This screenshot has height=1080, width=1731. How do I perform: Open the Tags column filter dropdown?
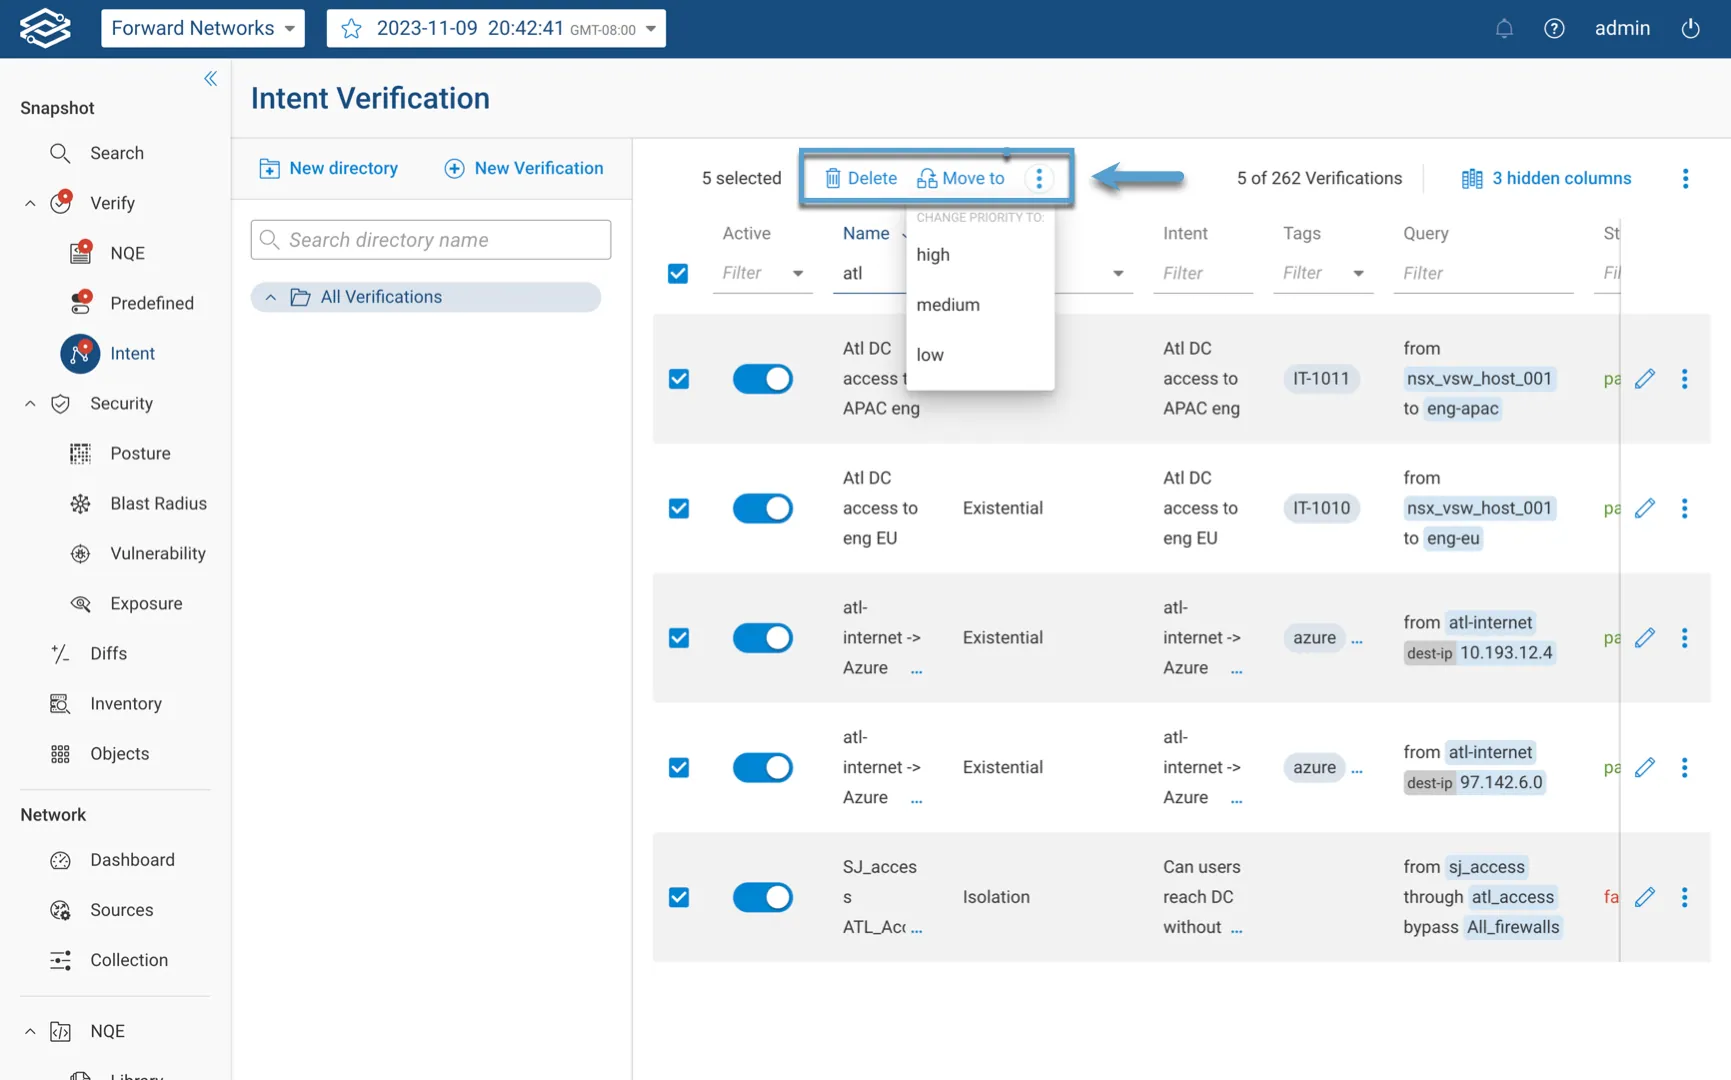(1358, 273)
